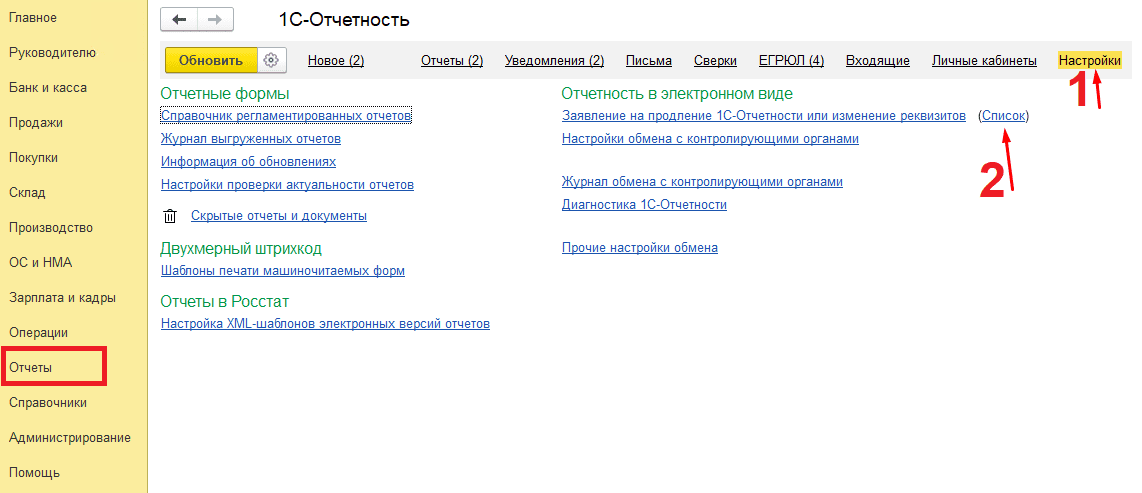This screenshot has height=493, width=1142.
Task: Click Заявление на продление 1С-Отчетности link
Action: (764, 116)
